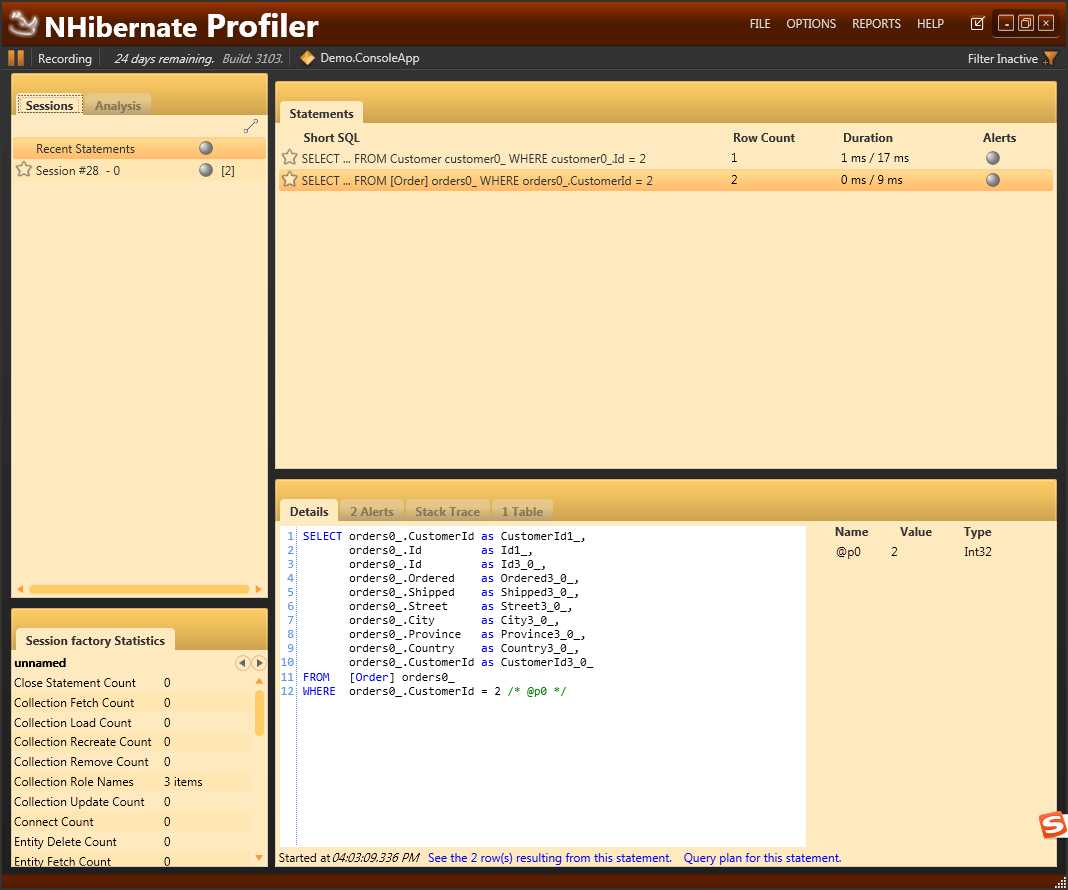The width and height of the screenshot is (1068, 890).
Task: Click the Recording label
Action: [x=65, y=59]
